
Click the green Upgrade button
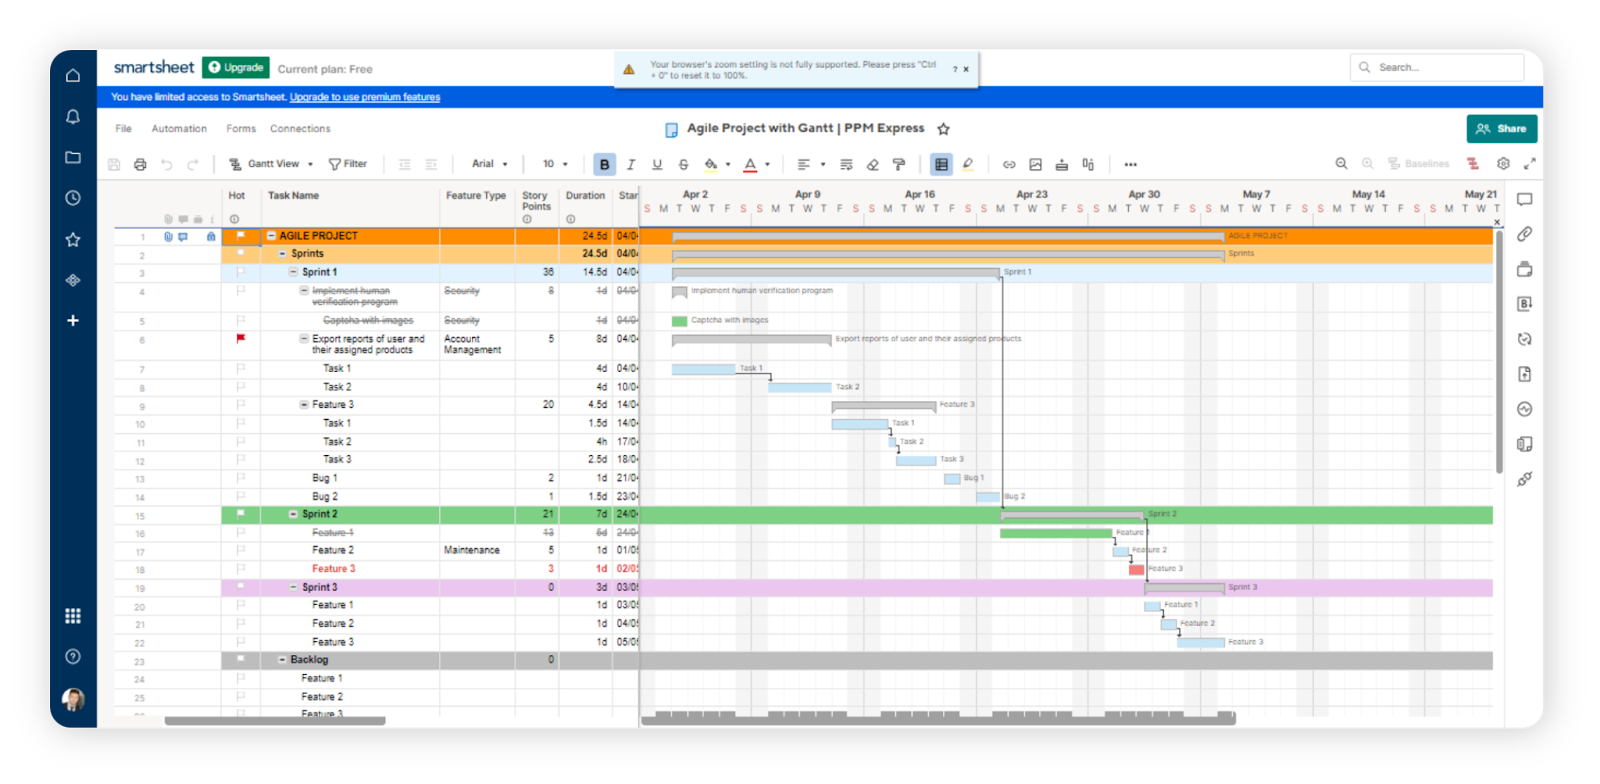236,68
